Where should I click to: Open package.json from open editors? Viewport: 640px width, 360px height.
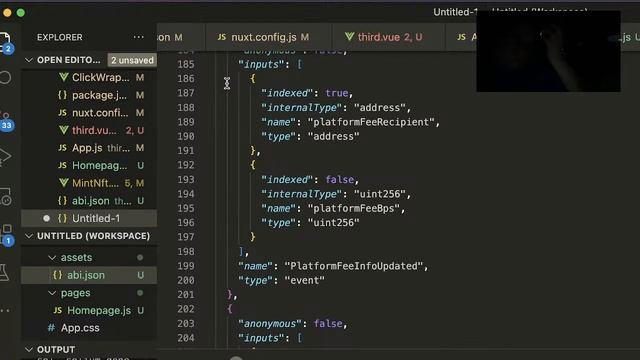(x=99, y=95)
